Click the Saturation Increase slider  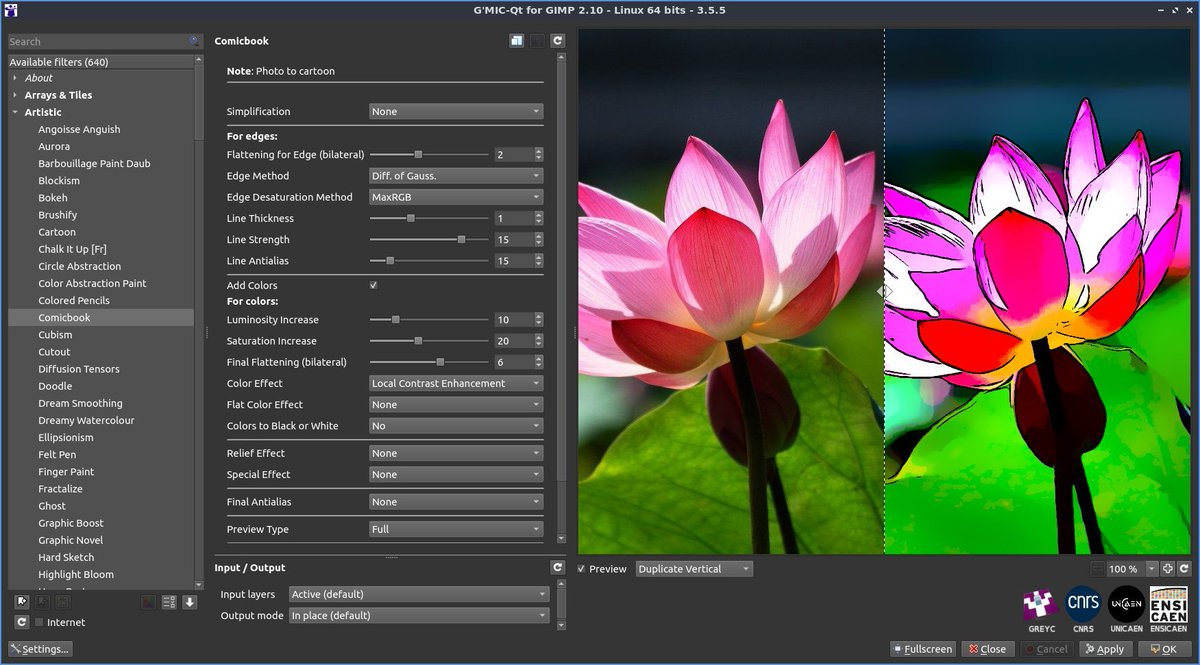(429, 341)
